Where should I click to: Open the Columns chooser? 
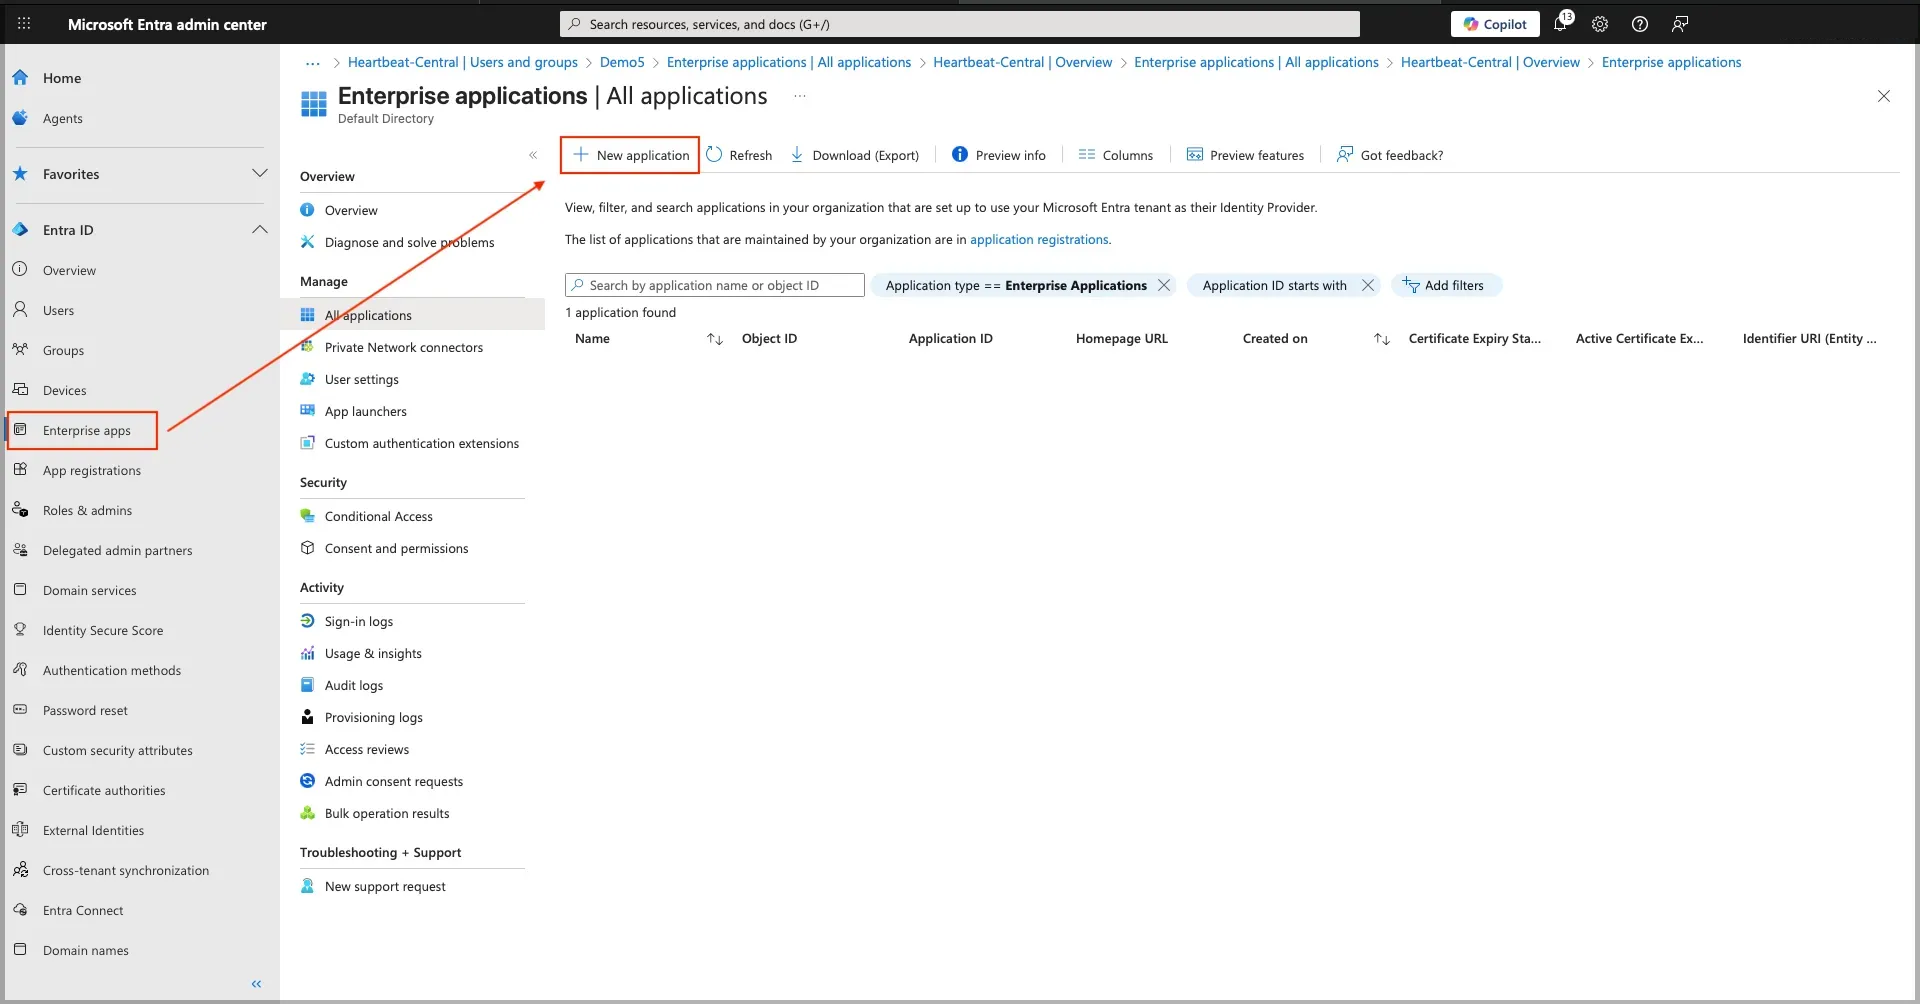[x=1116, y=155]
